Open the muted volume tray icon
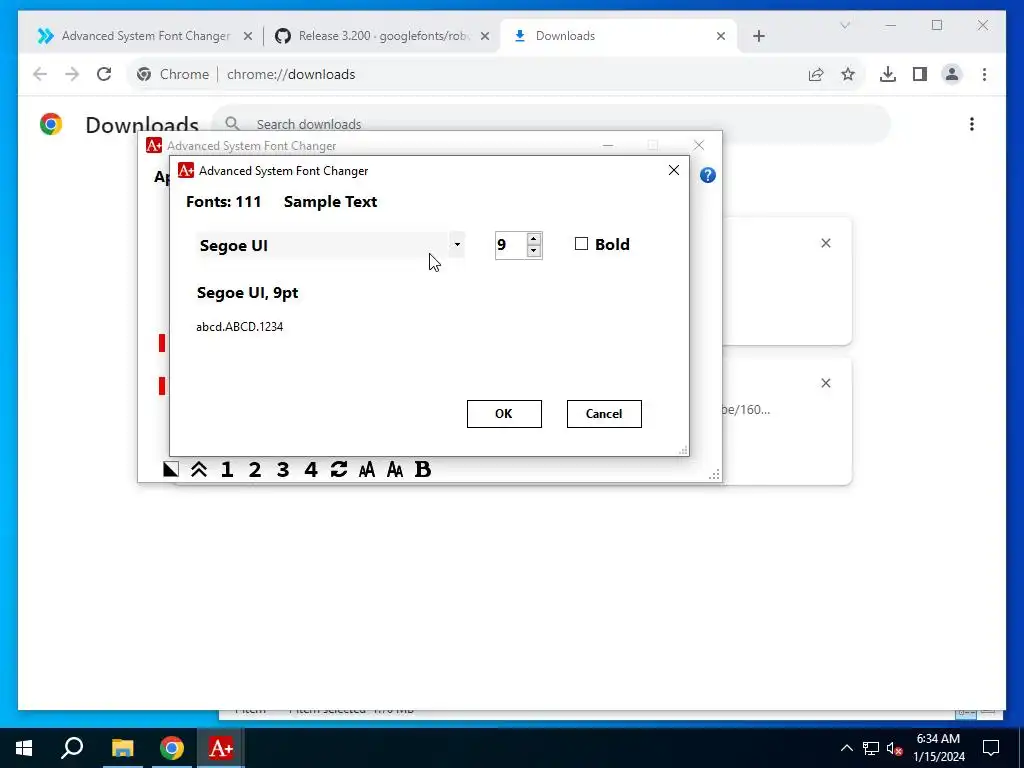The image size is (1024, 768). pyautogui.click(x=894, y=748)
